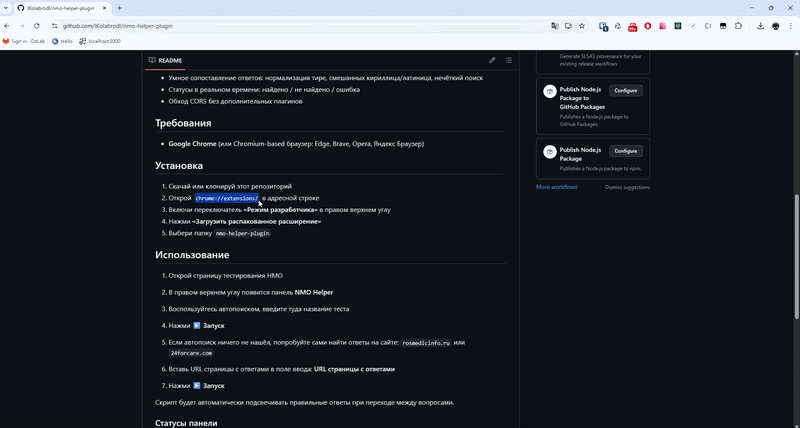Click the browser Back arrow
This screenshot has height=428, width=800.
(x=7, y=26)
